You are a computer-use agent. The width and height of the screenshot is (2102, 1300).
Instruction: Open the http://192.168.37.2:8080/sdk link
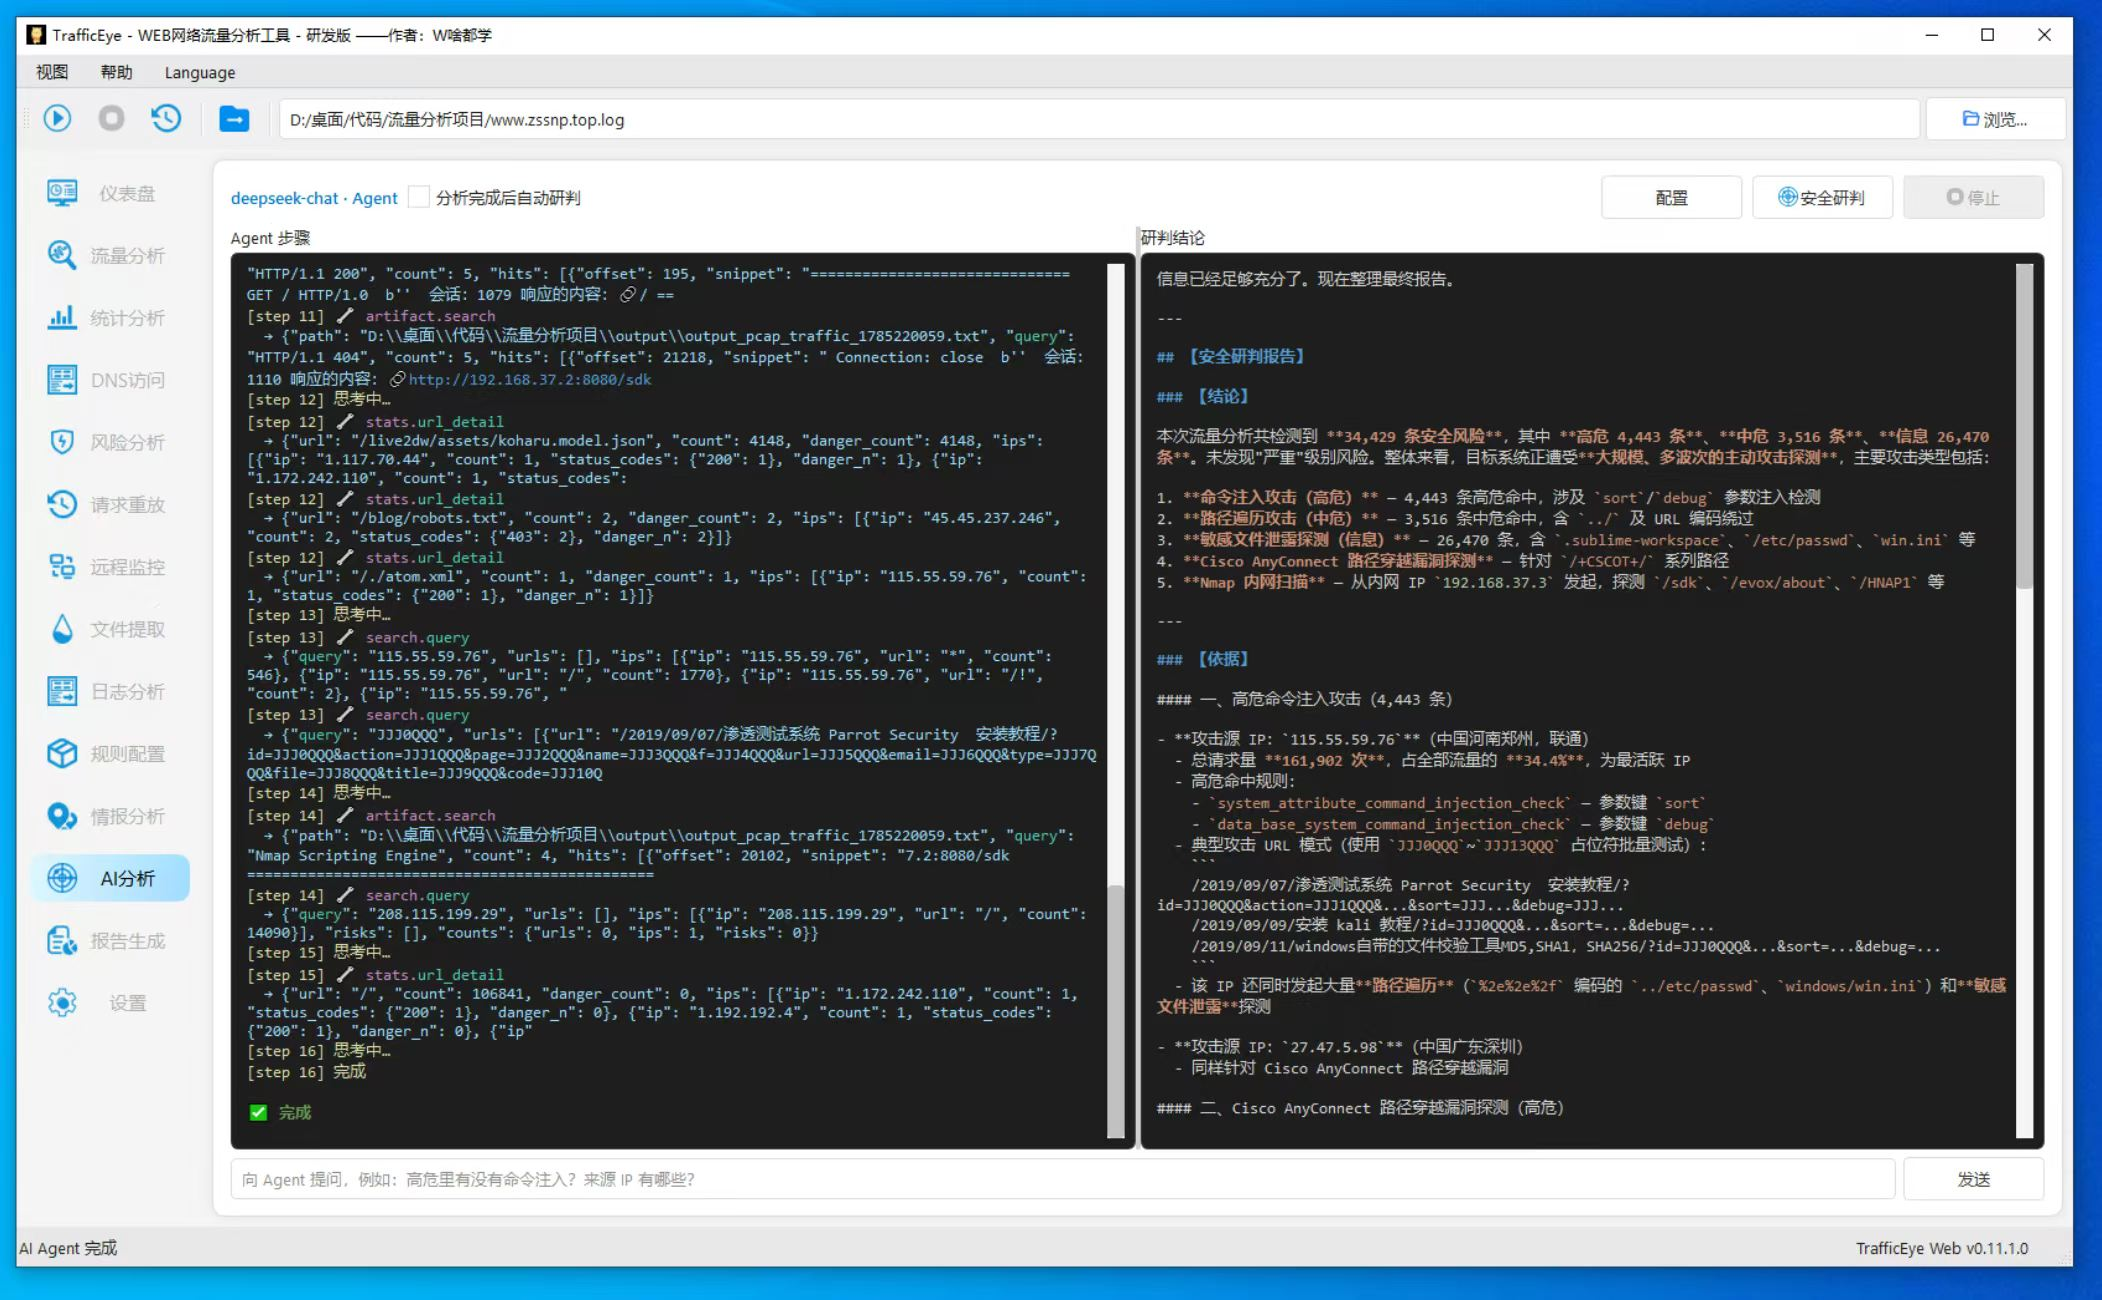click(529, 379)
